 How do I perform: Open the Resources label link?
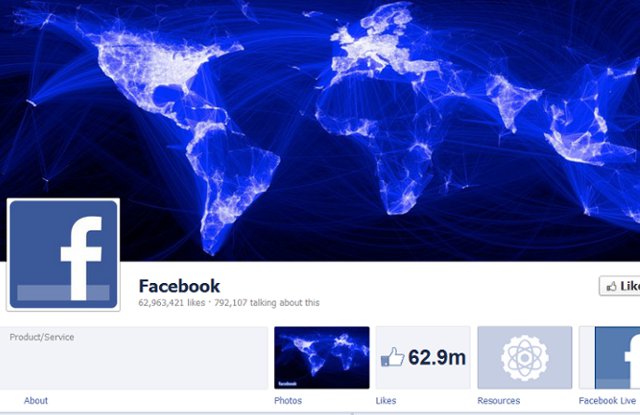pos(498,401)
